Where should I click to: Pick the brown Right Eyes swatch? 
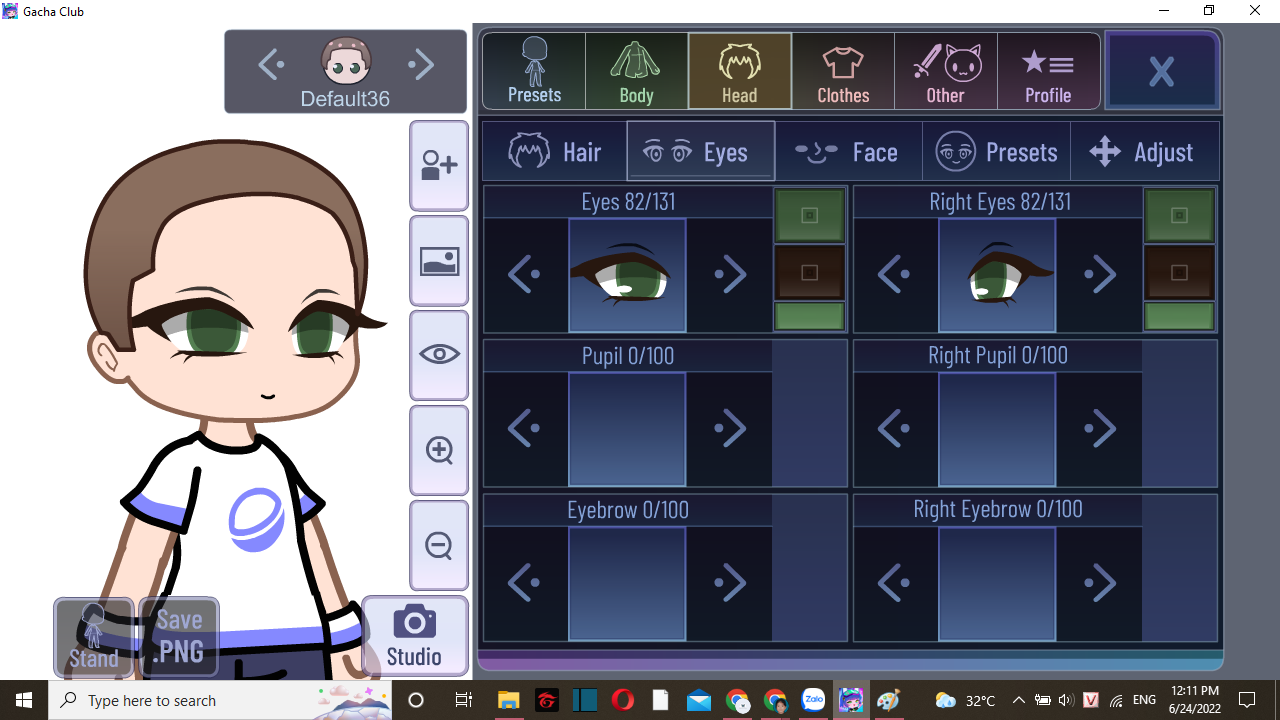[x=1179, y=272]
